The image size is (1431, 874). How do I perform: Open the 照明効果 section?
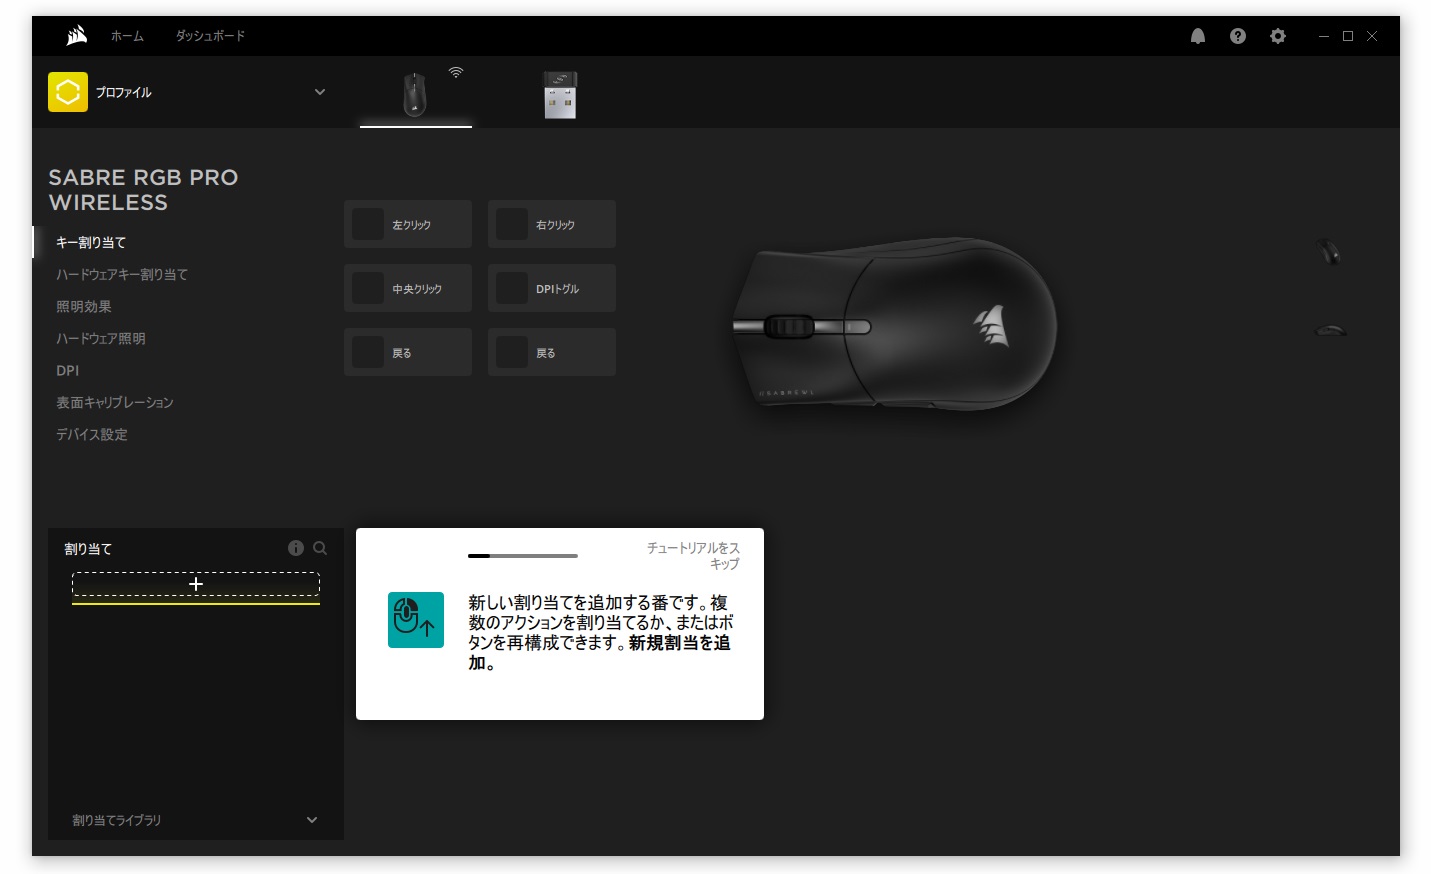click(x=84, y=307)
